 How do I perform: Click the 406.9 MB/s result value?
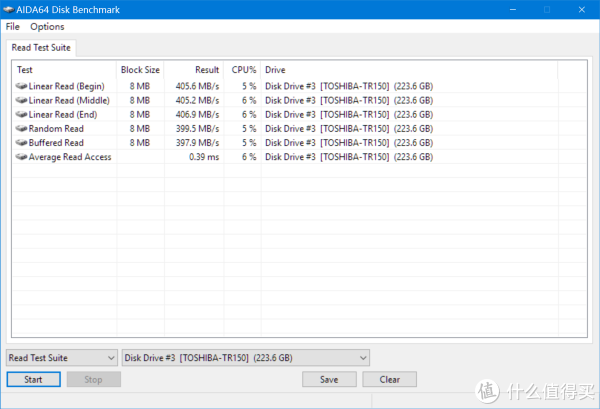[x=197, y=115]
